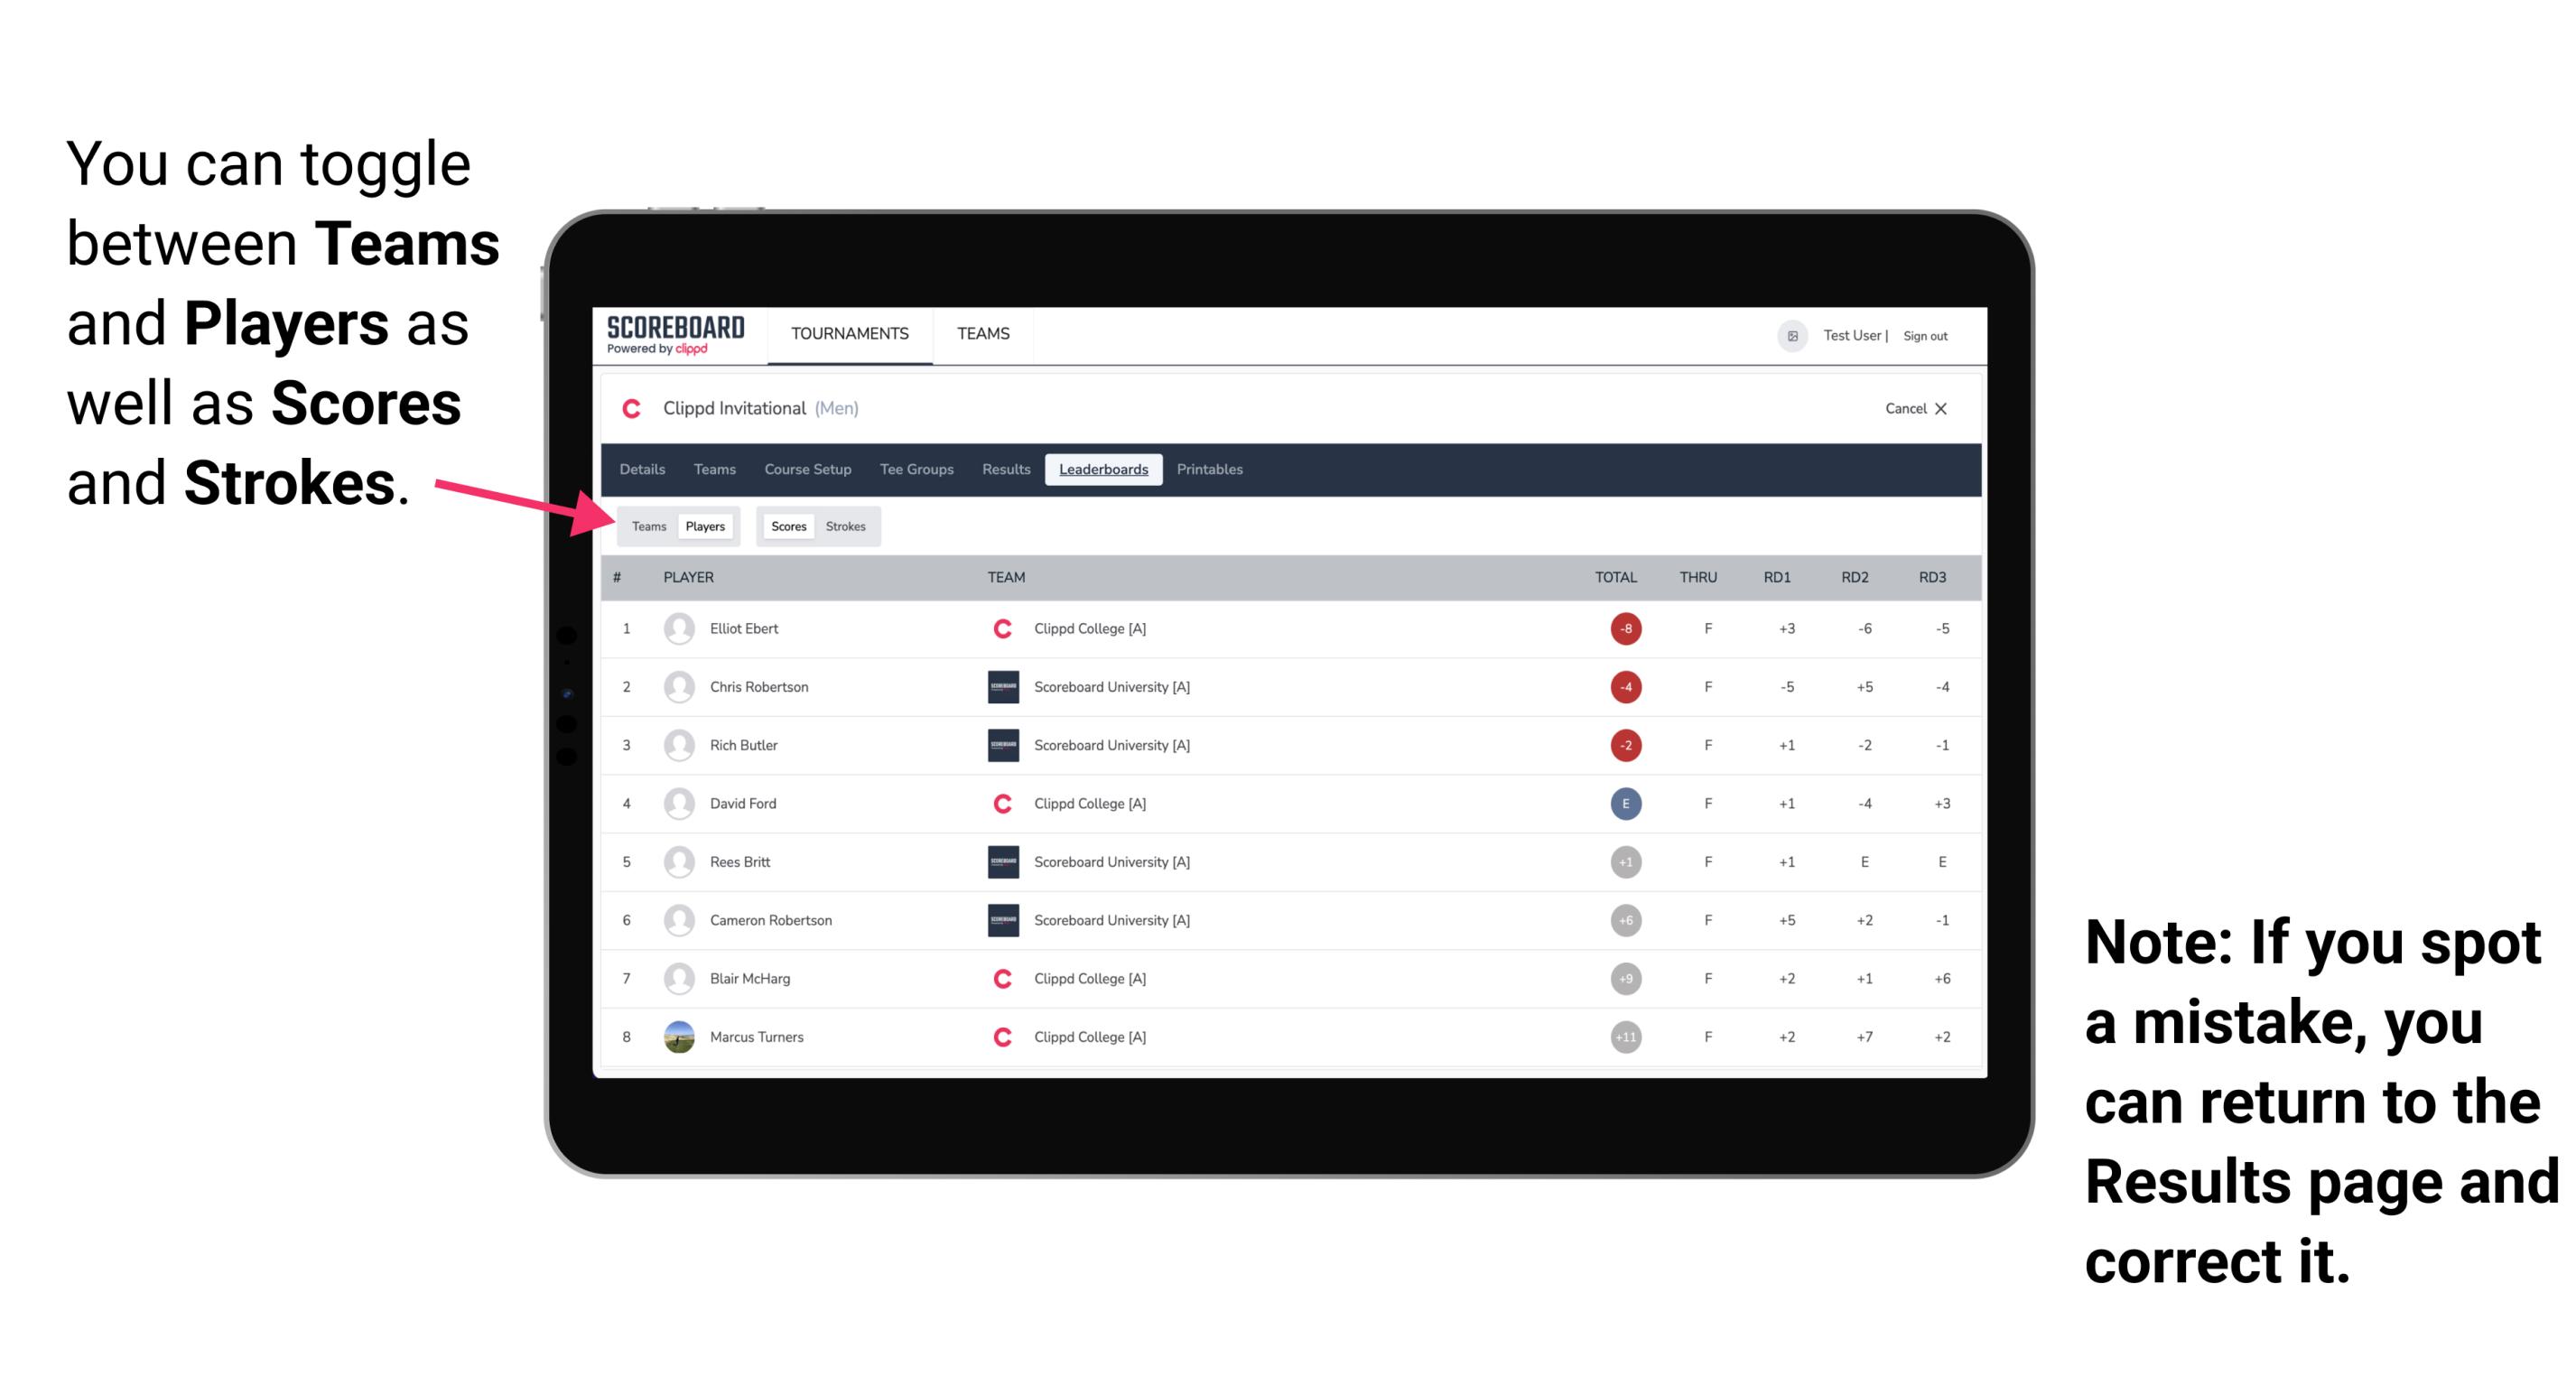Click Elliot Ebert player avatar icon
2576x1386 pixels.
(x=677, y=628)
